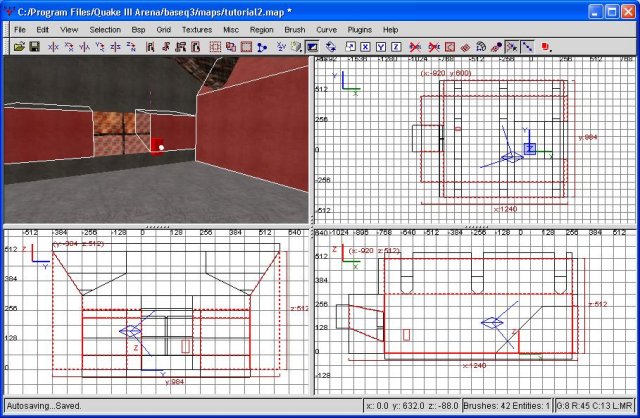Apply CSG Merge with overlapping squares icon

coord(231,47)
